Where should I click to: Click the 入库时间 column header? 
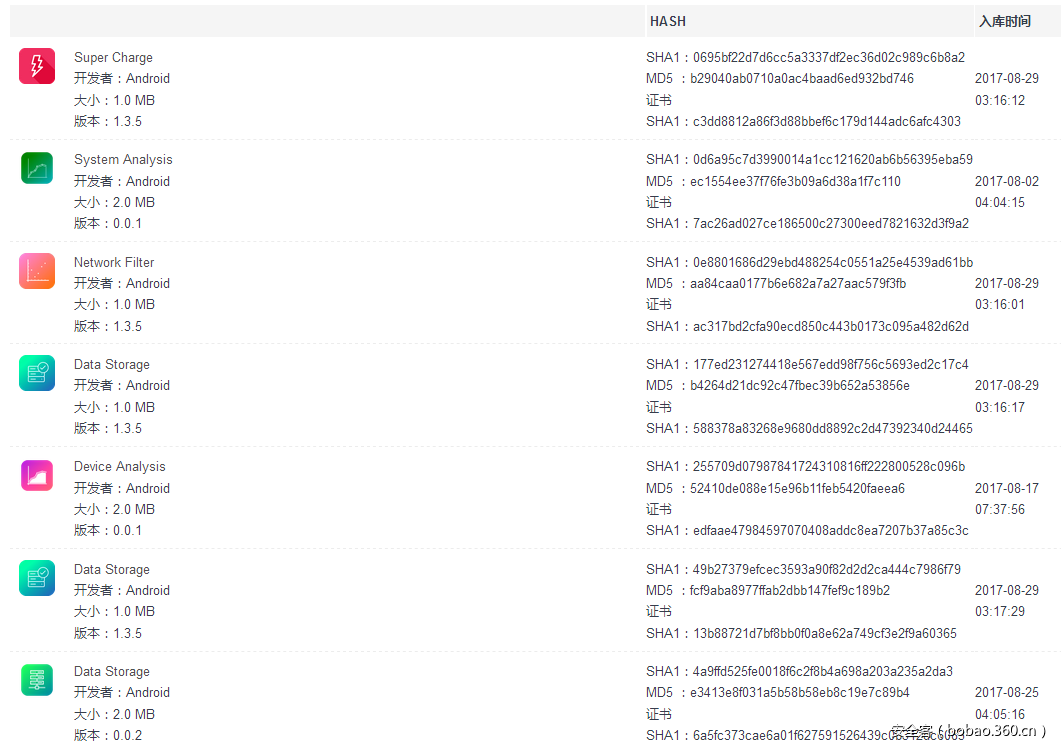tap(1004, 21)
